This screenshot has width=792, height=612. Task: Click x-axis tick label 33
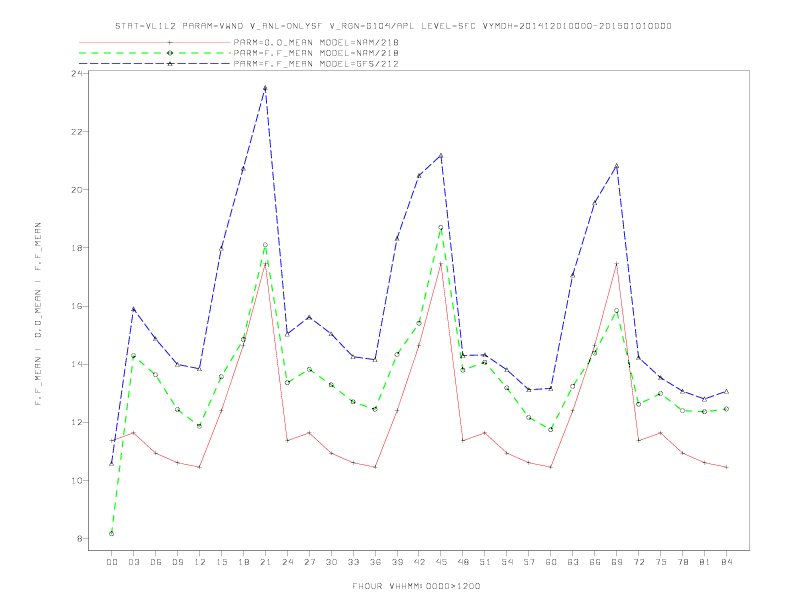[x=353, y=562]
